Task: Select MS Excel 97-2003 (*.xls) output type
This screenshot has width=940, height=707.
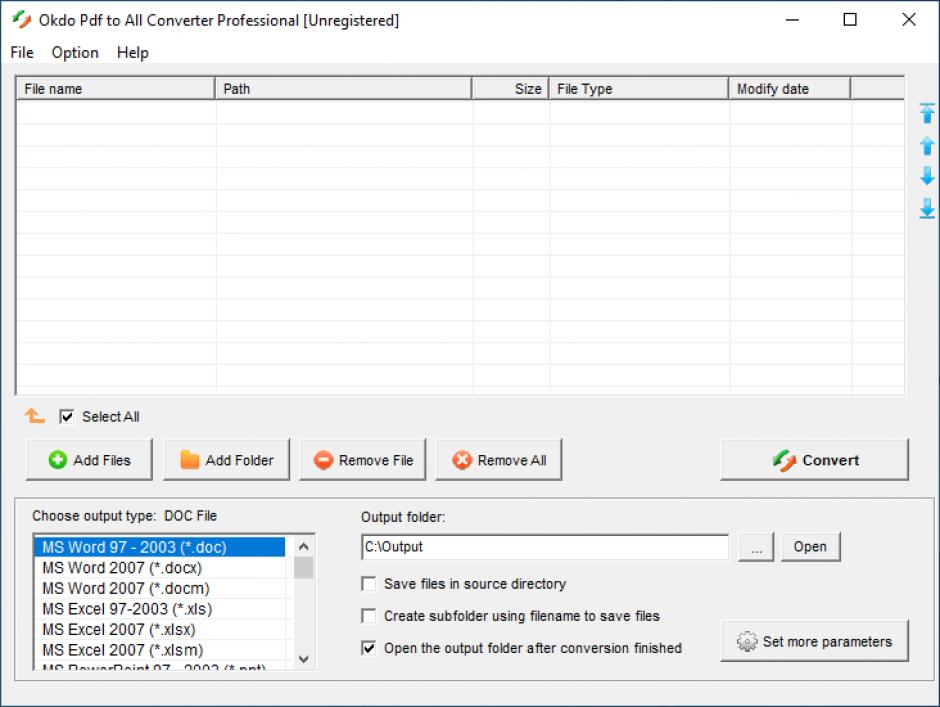Action: (159, 609)
